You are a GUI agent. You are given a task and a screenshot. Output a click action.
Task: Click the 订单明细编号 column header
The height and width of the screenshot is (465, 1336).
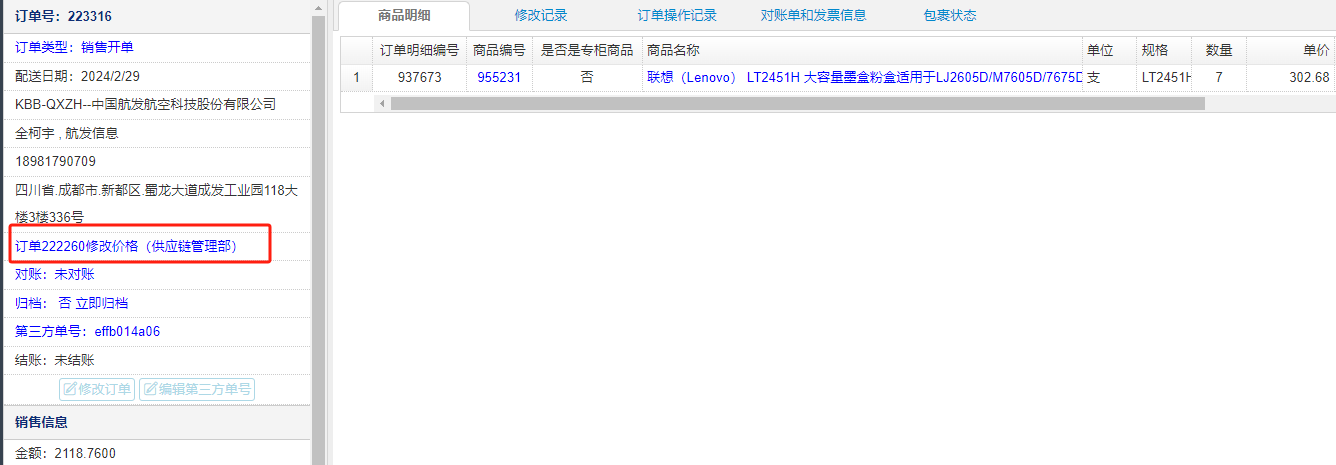(x=419, y=50)
